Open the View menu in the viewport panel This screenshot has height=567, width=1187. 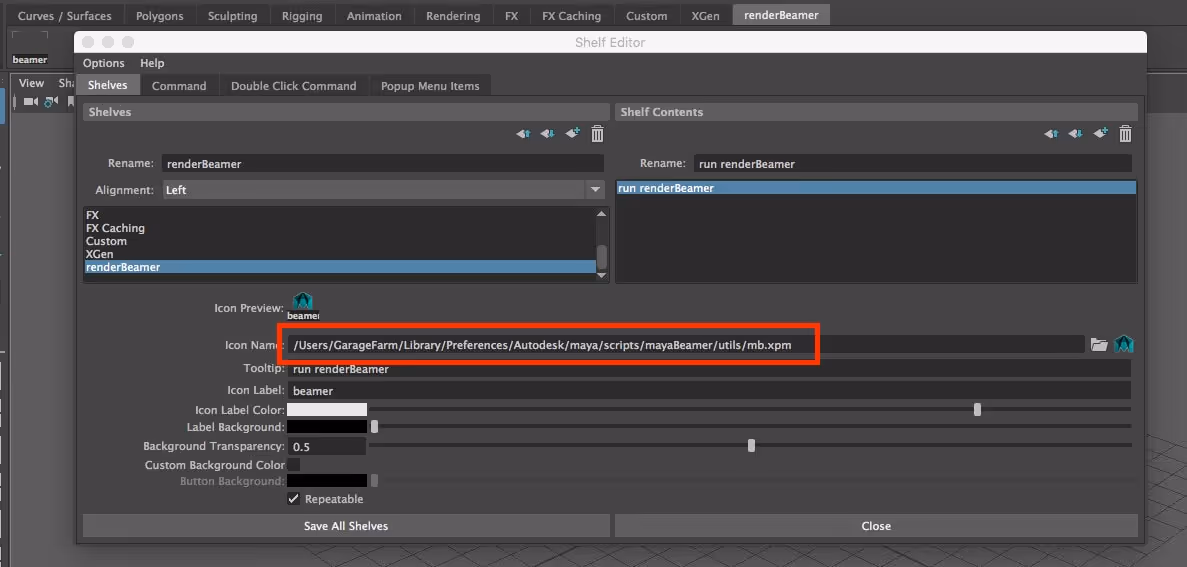pyautogui.click(x=32, y=83)
